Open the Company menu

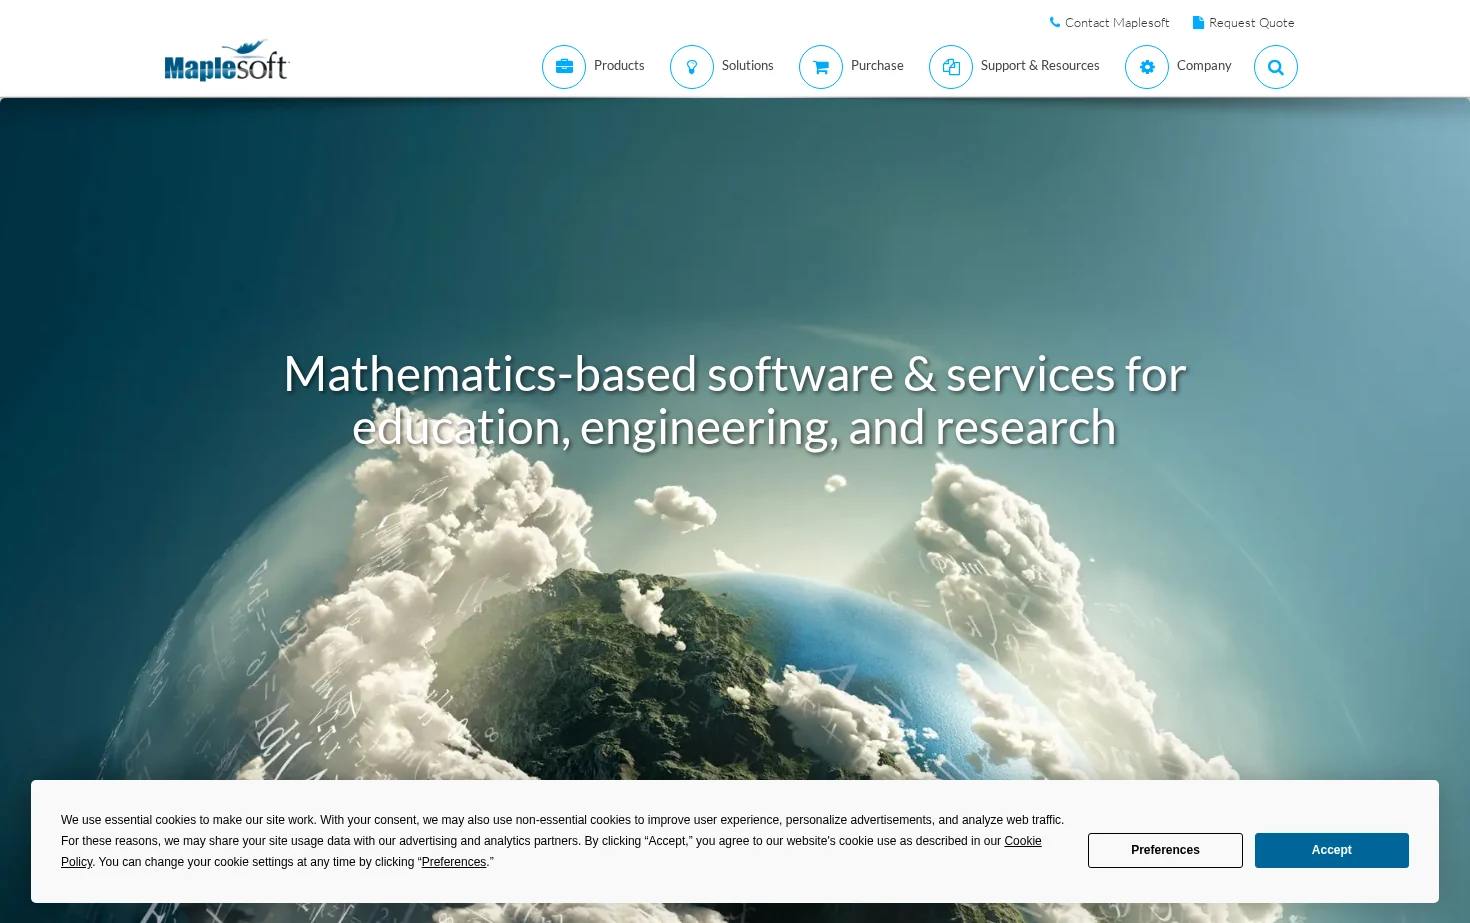coord(1204,65)
